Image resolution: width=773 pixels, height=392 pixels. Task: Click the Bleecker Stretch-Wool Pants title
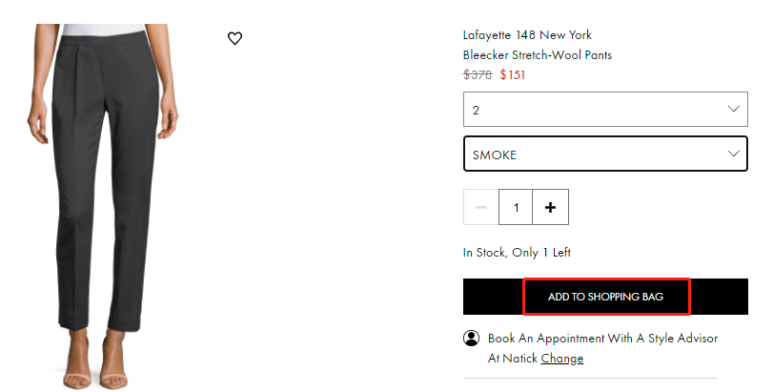537,55
